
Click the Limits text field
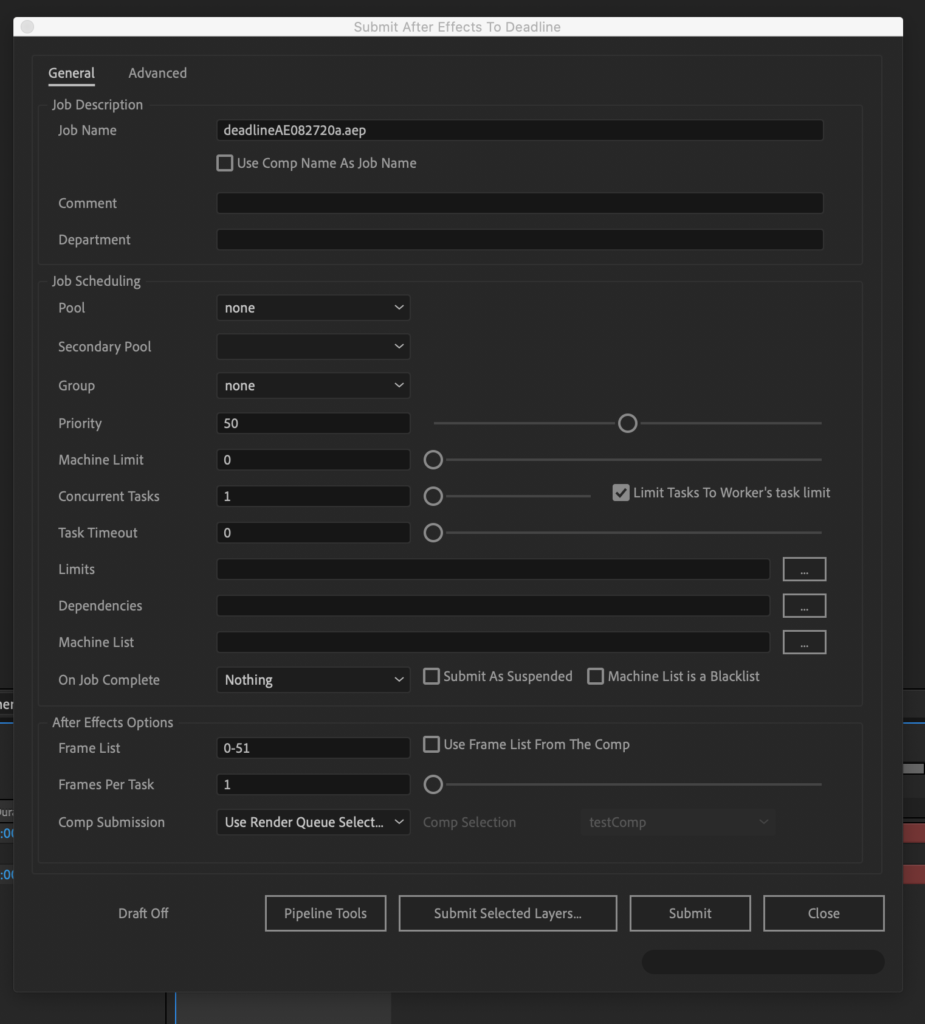tap(493, 569)
